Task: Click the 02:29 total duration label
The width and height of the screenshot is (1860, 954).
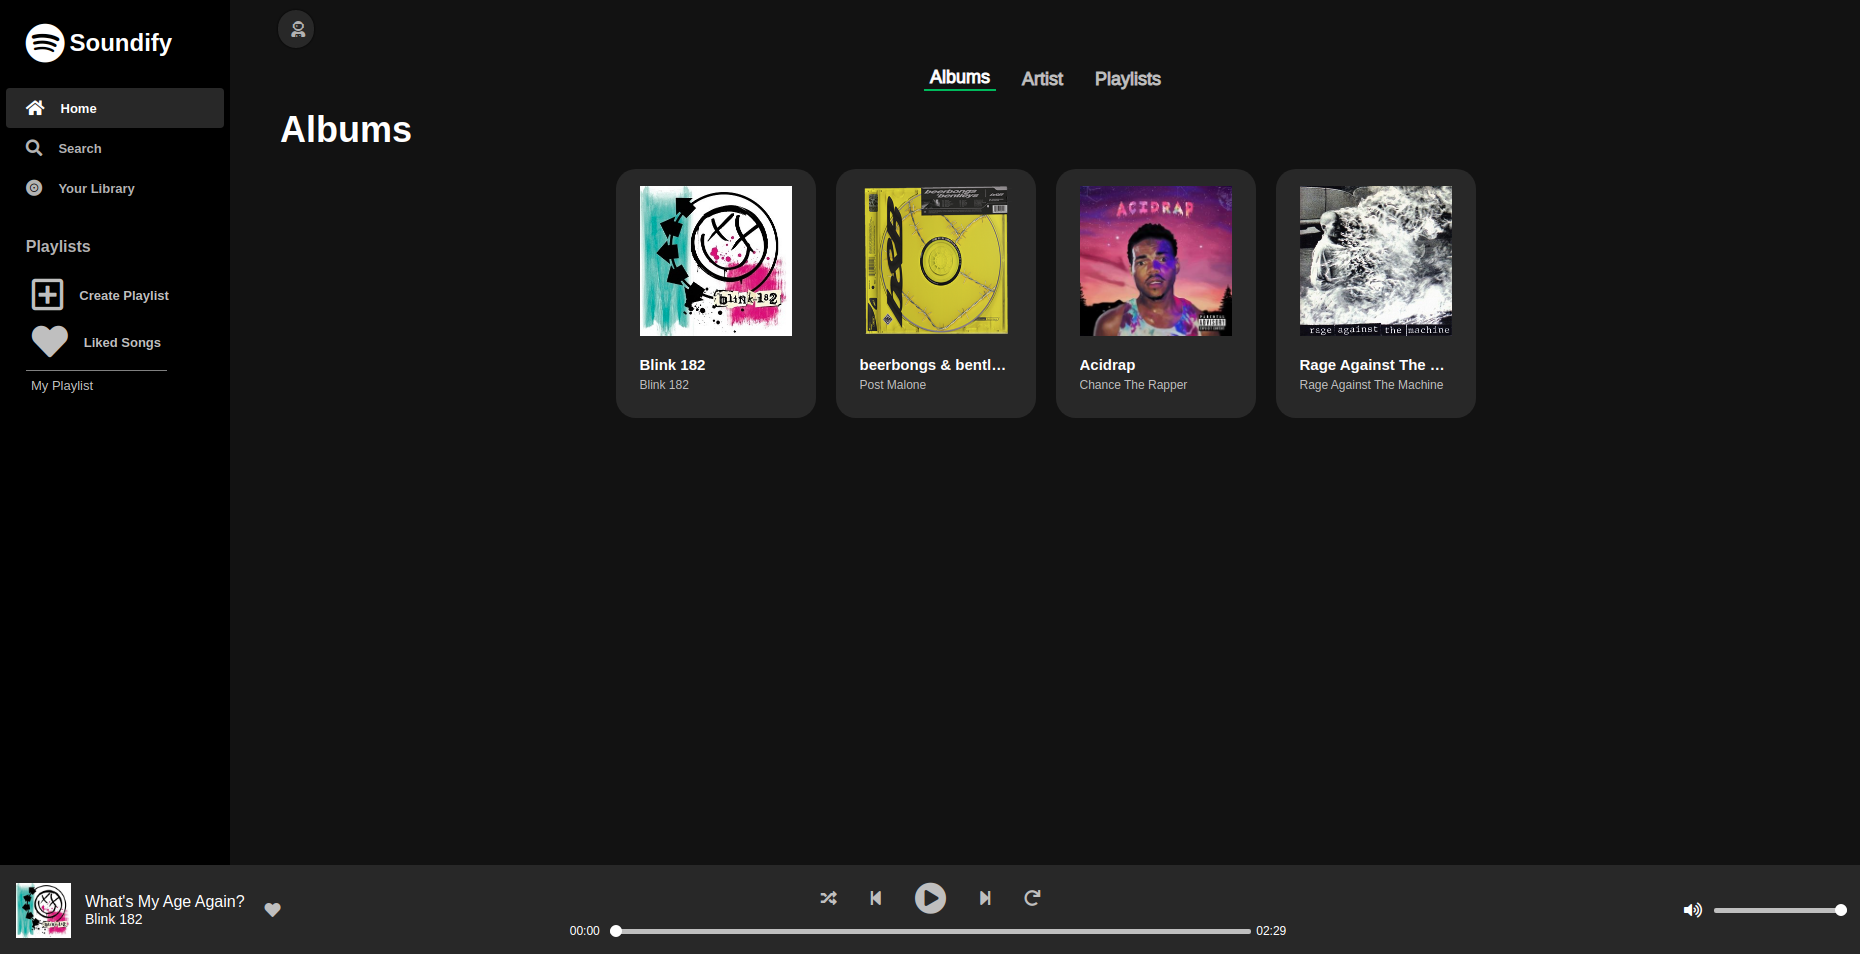Action: [1271, 931]
